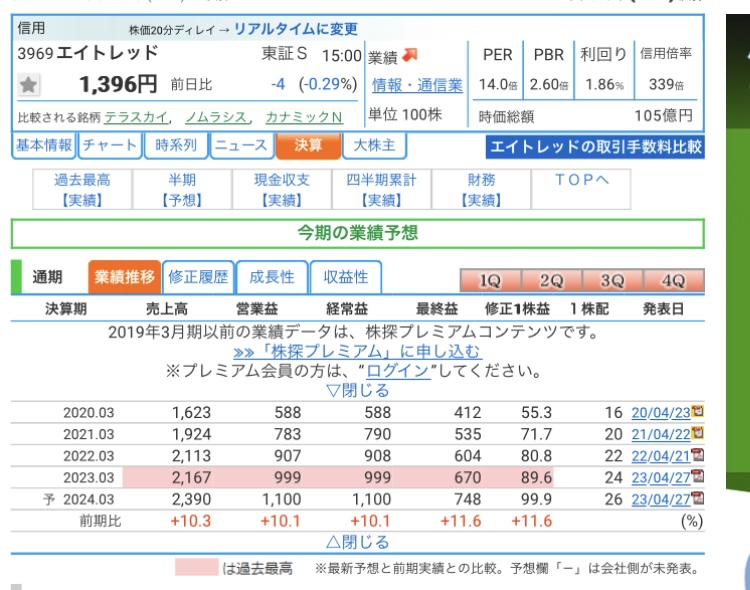Click 利回り value 1.86%
The width and height of the screenshot is (750, 590).
click(x=605, y=85)
